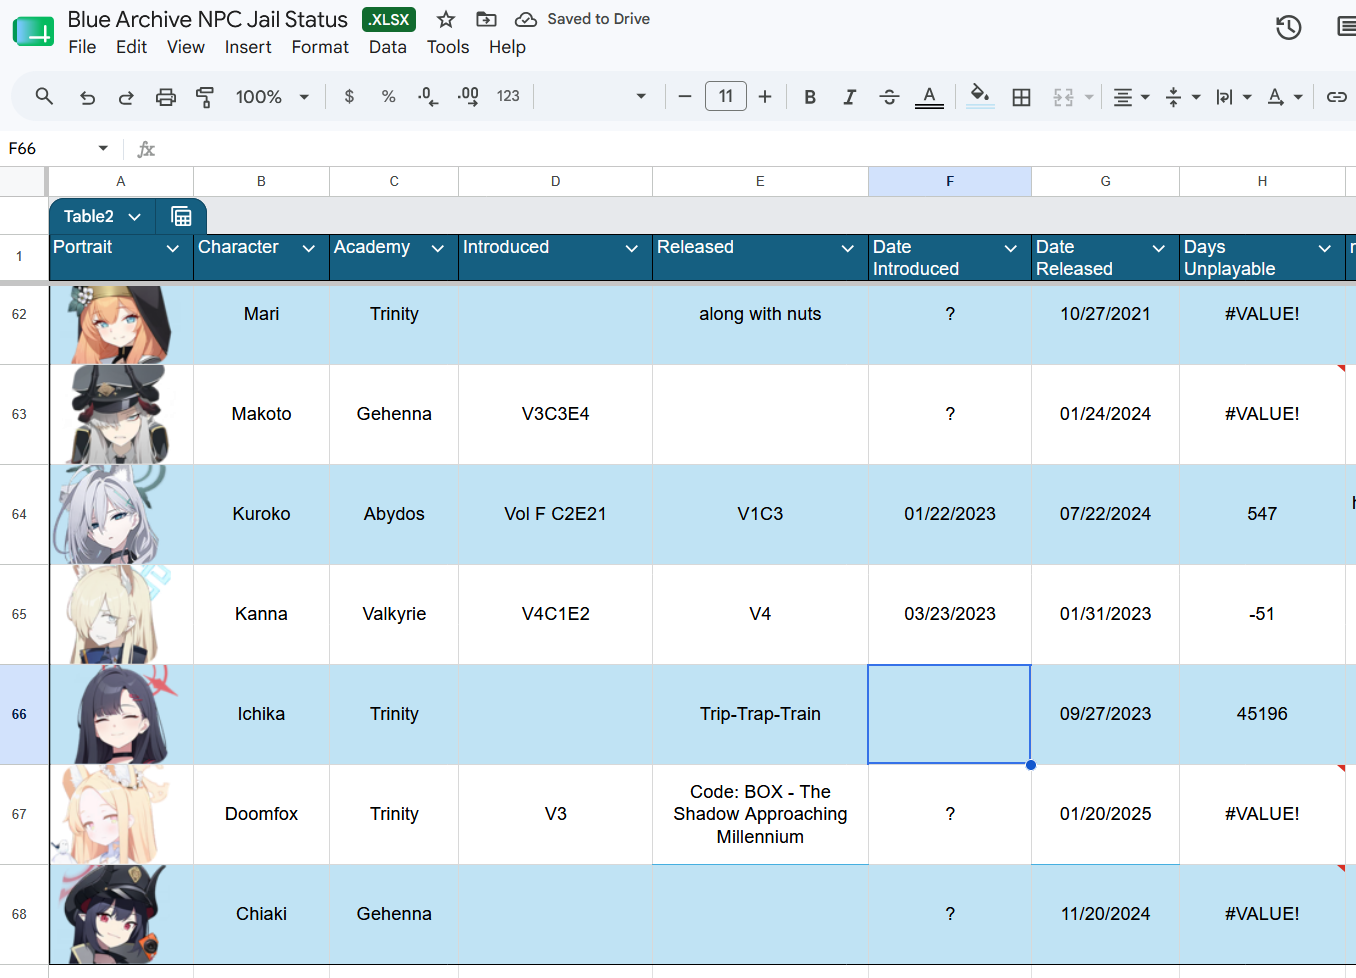This screenshot has width=1356, height=978.
Task: Toggle italic formatting
Action: pos(849,97)
